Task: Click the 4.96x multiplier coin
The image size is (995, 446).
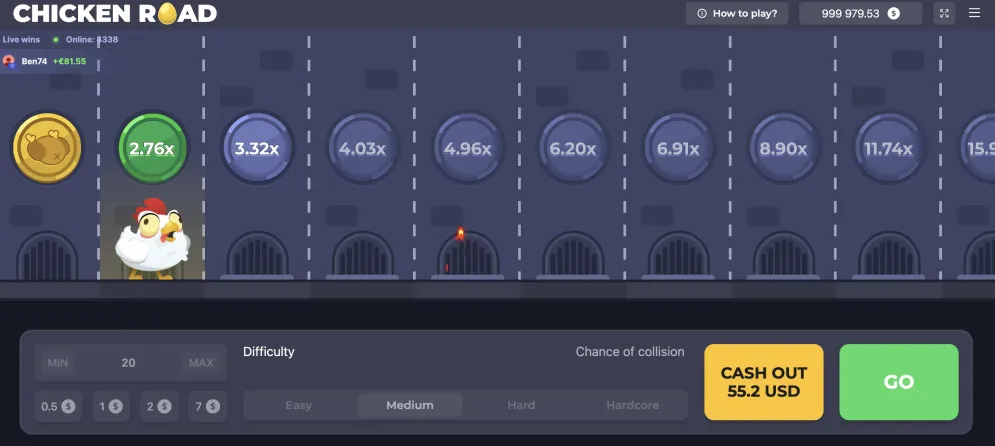Action: pos(467,148)
